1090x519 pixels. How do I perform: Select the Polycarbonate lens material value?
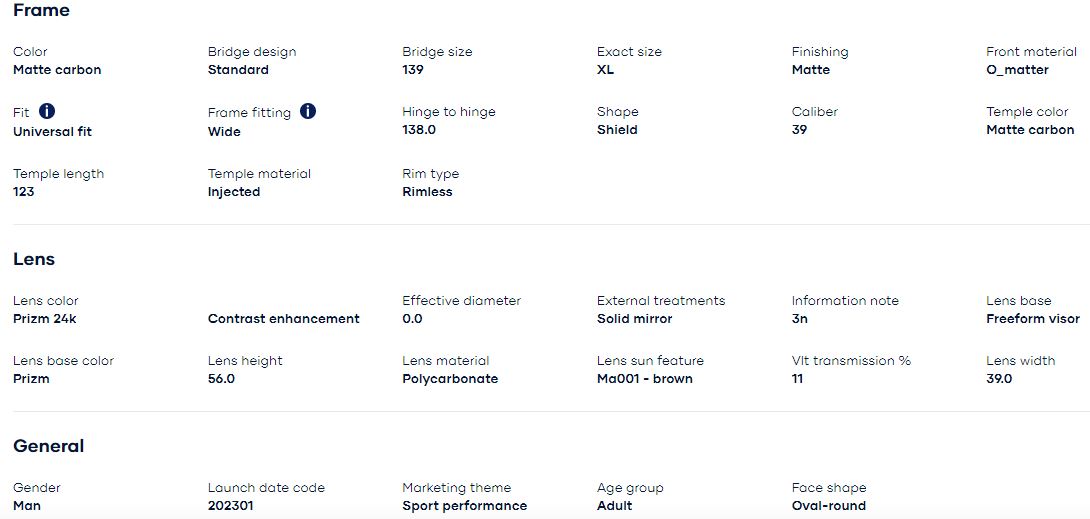450,379
